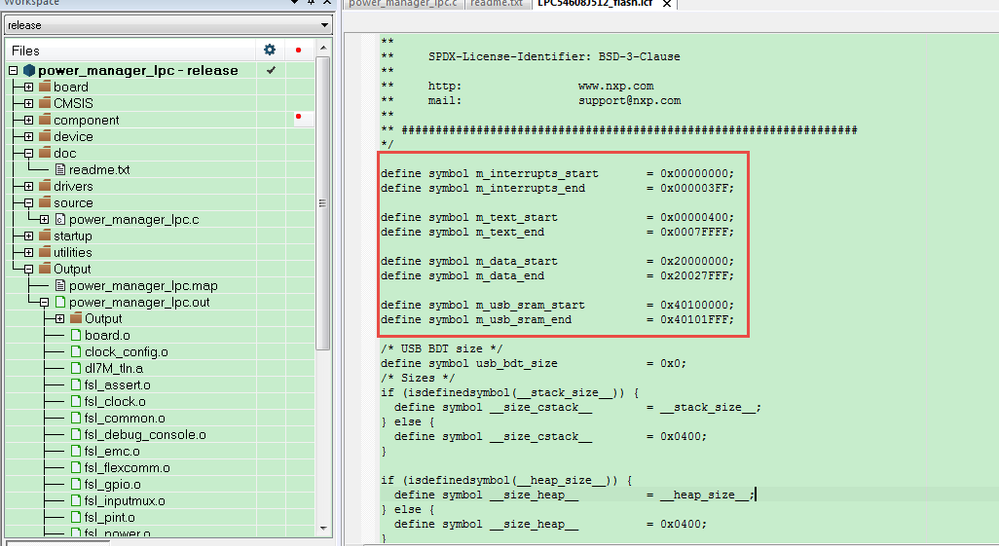Select readme.txt in the doc folder
This screenshot has width=999, height=546.
(99, 169)
